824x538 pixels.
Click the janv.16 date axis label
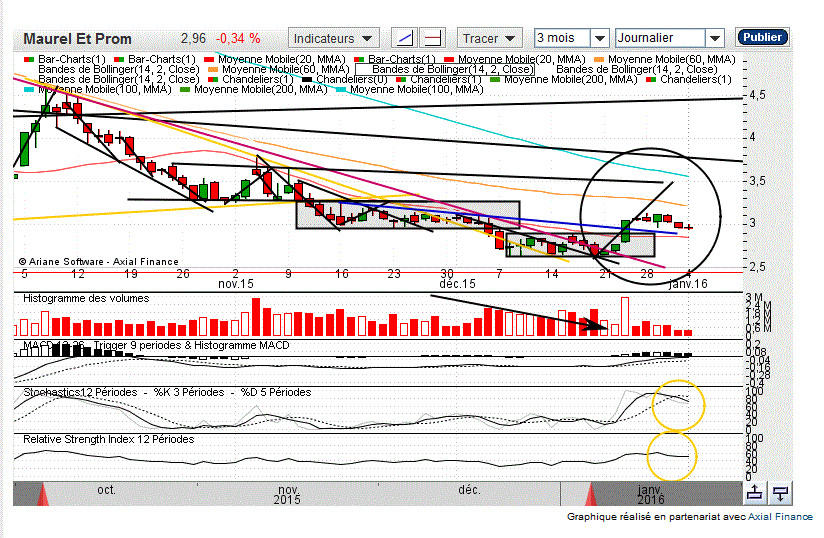click(x=688, y=284)
